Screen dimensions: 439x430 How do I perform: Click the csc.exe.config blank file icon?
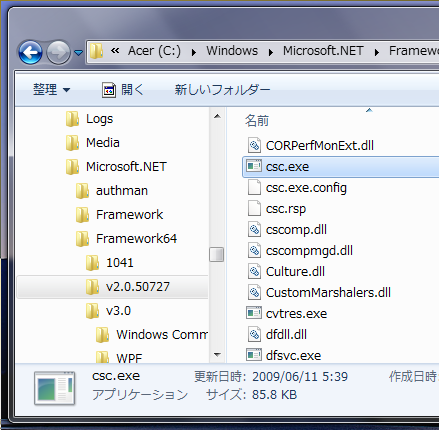[x=254, y=187]
